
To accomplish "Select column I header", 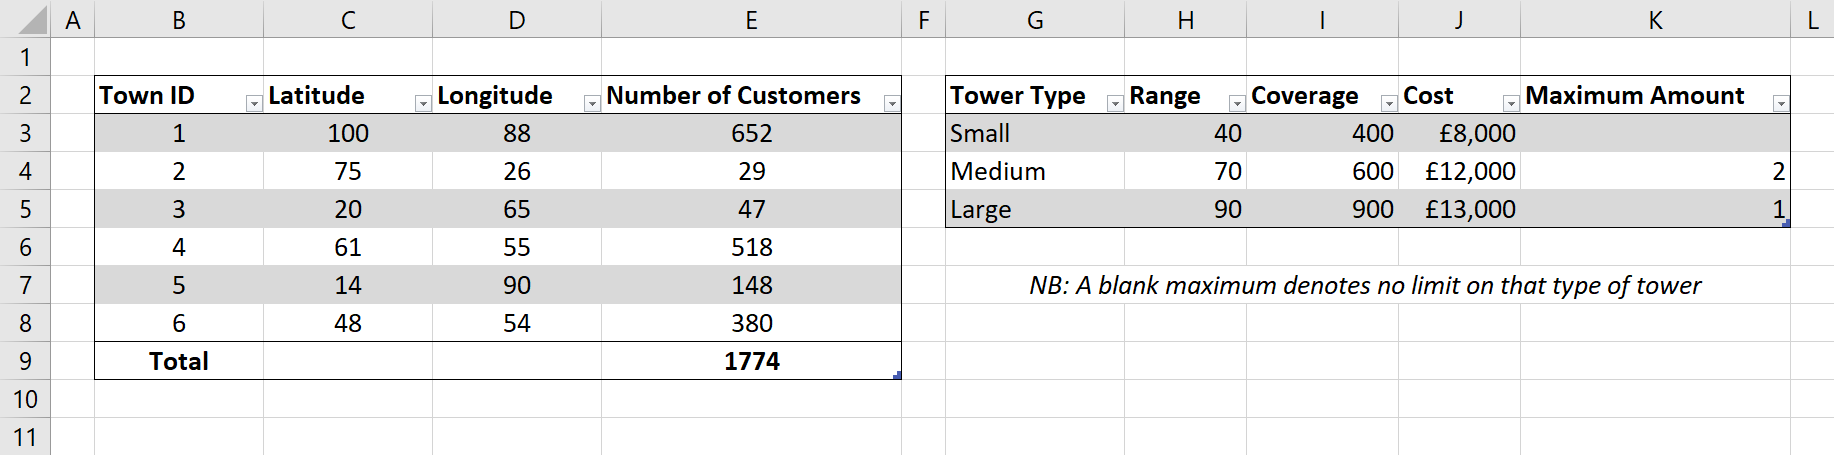I will pyautogui.click(x=1322, y=19).
